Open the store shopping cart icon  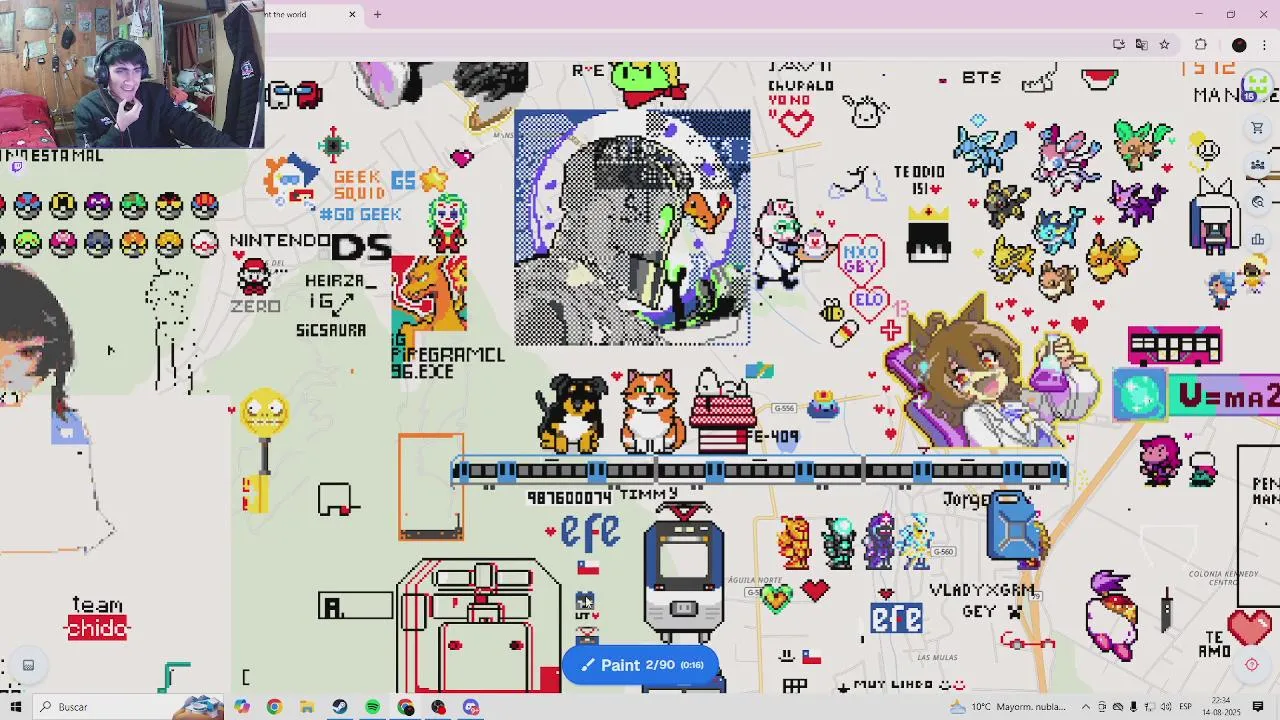click(x=1258, y=128)
